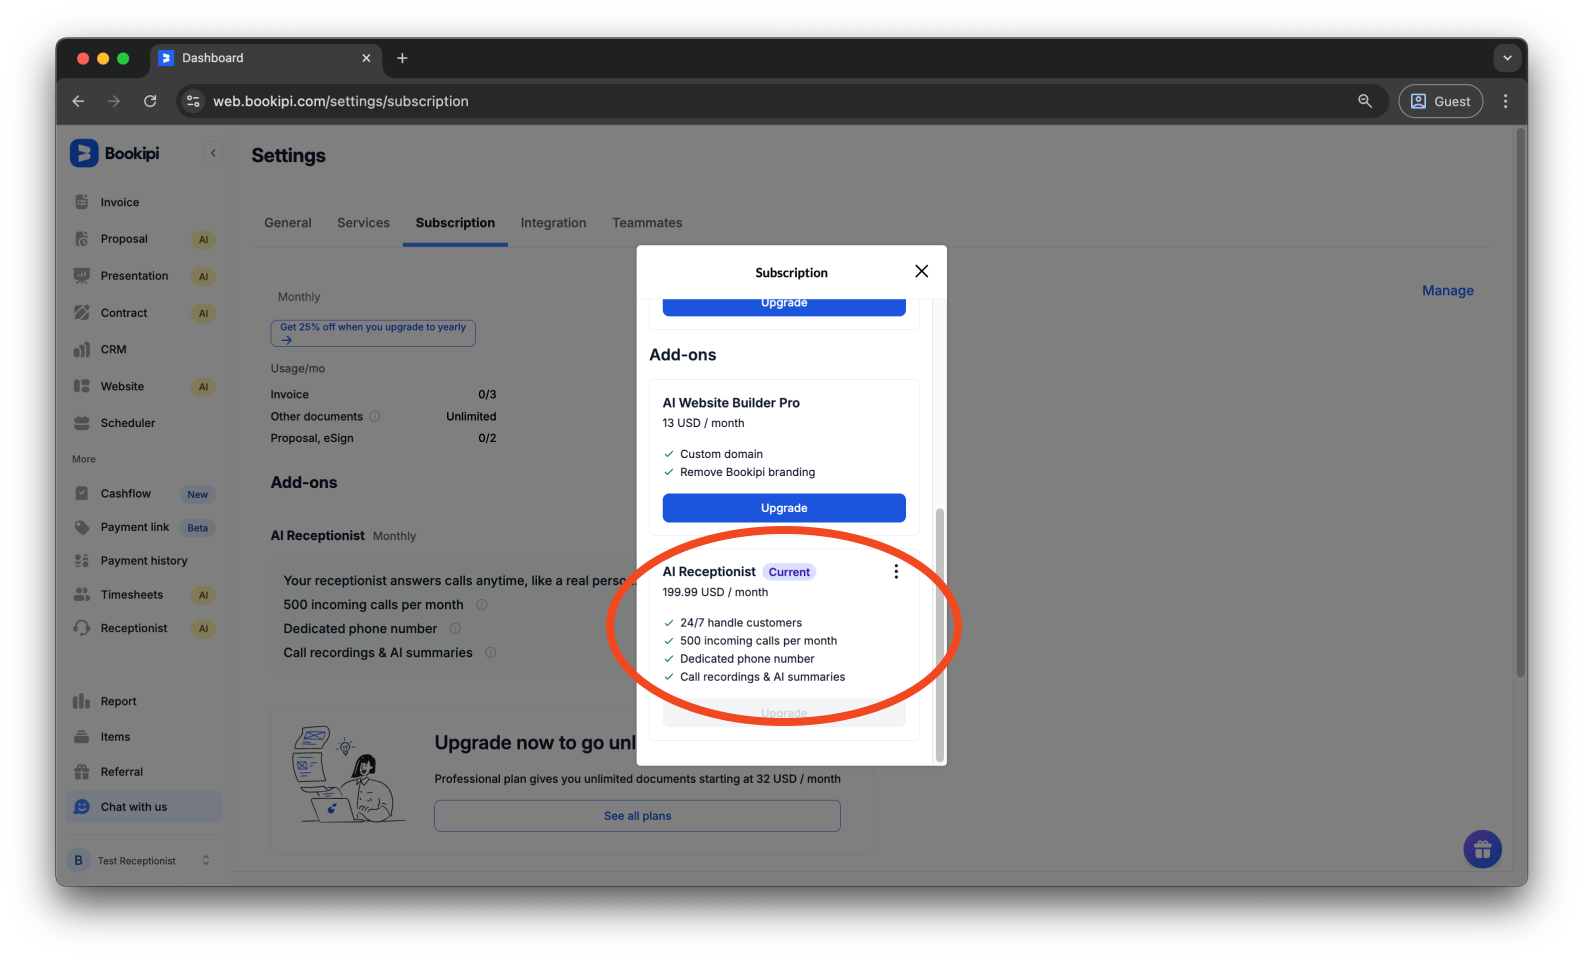The height and width of the screenshot is (960, 1584).
Task: Click '199.99 USD / month' price text
Action: pyautogui.click(x=715, y=592)
